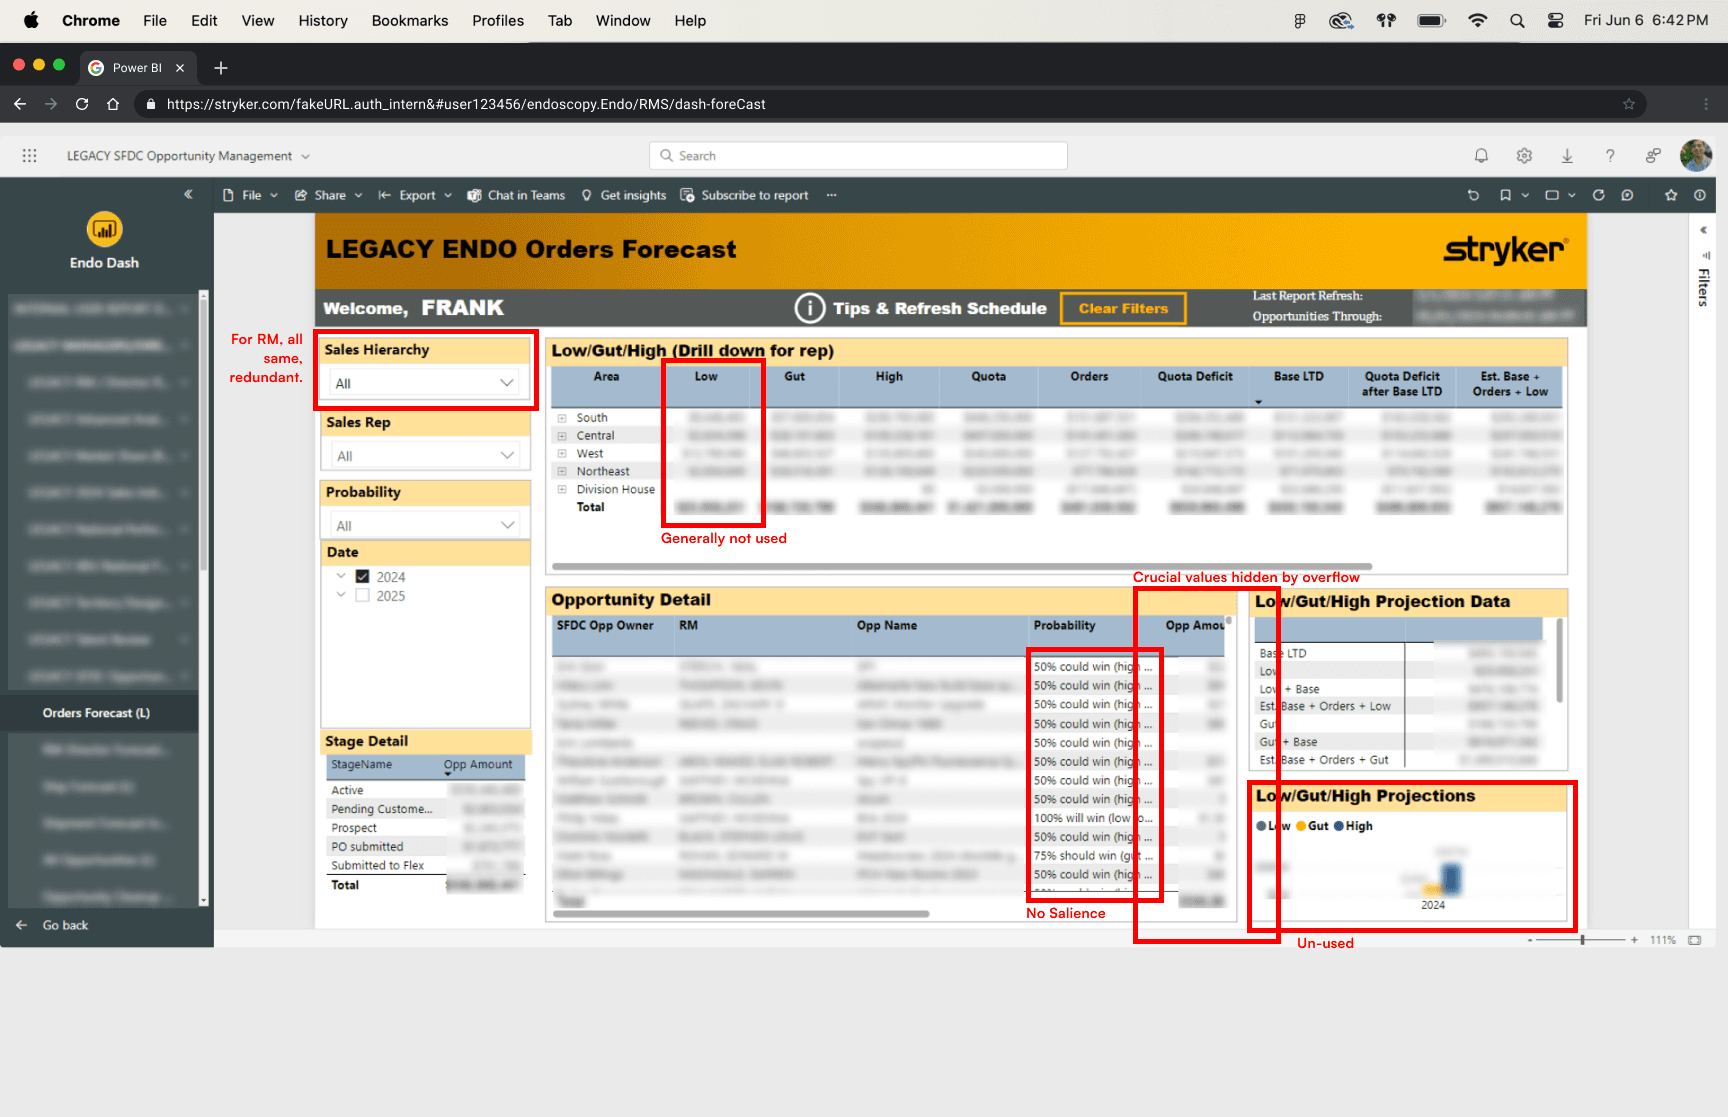Open Chrome Bookmarks menu

[410, 20]
